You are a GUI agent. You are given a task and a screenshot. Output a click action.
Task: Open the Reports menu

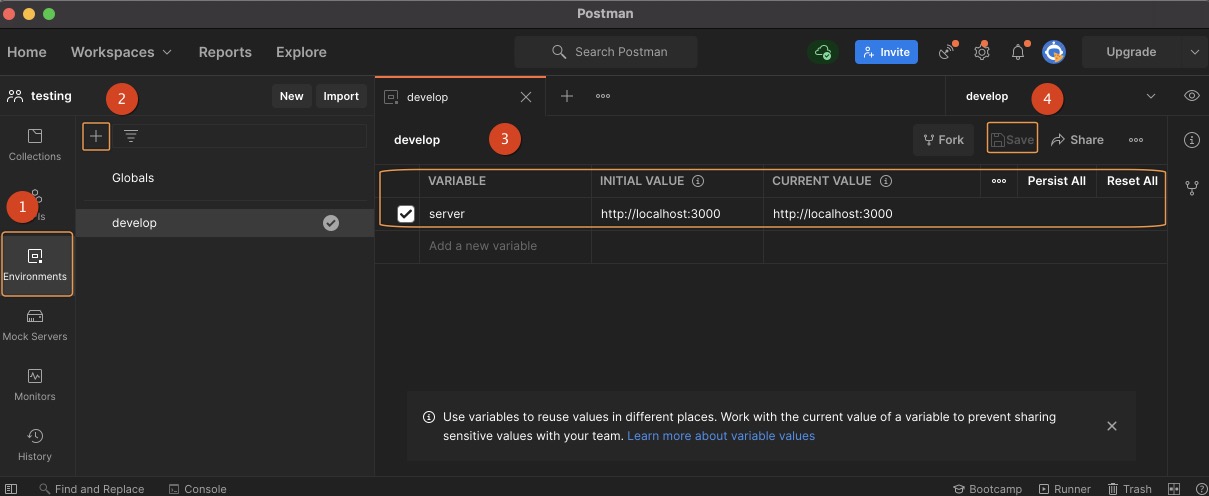pos(225,52)
